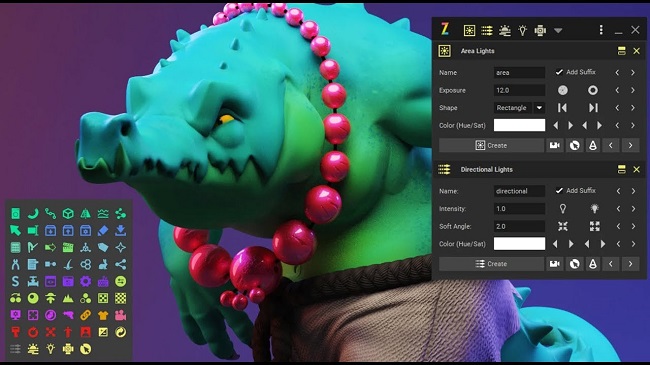Click right chevron on Exposure row
This screenshot has height=365, width=650.
[633, 90]
